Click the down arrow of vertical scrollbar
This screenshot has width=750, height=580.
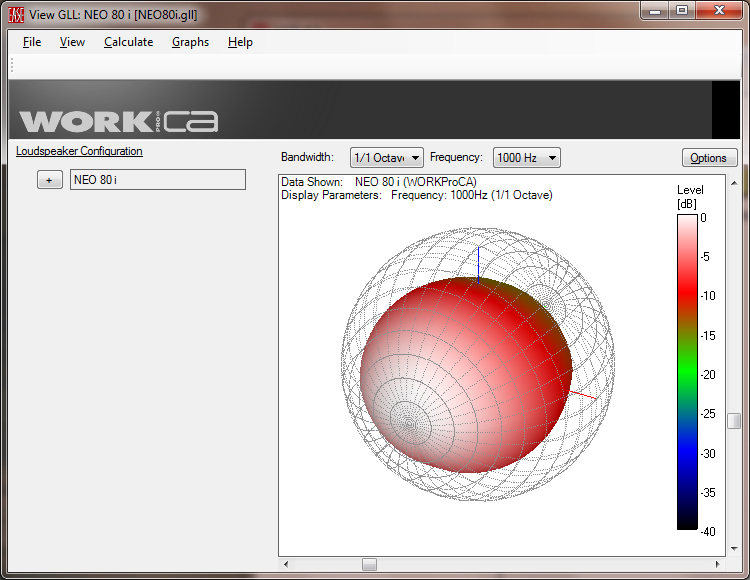[x=734, y=549]
